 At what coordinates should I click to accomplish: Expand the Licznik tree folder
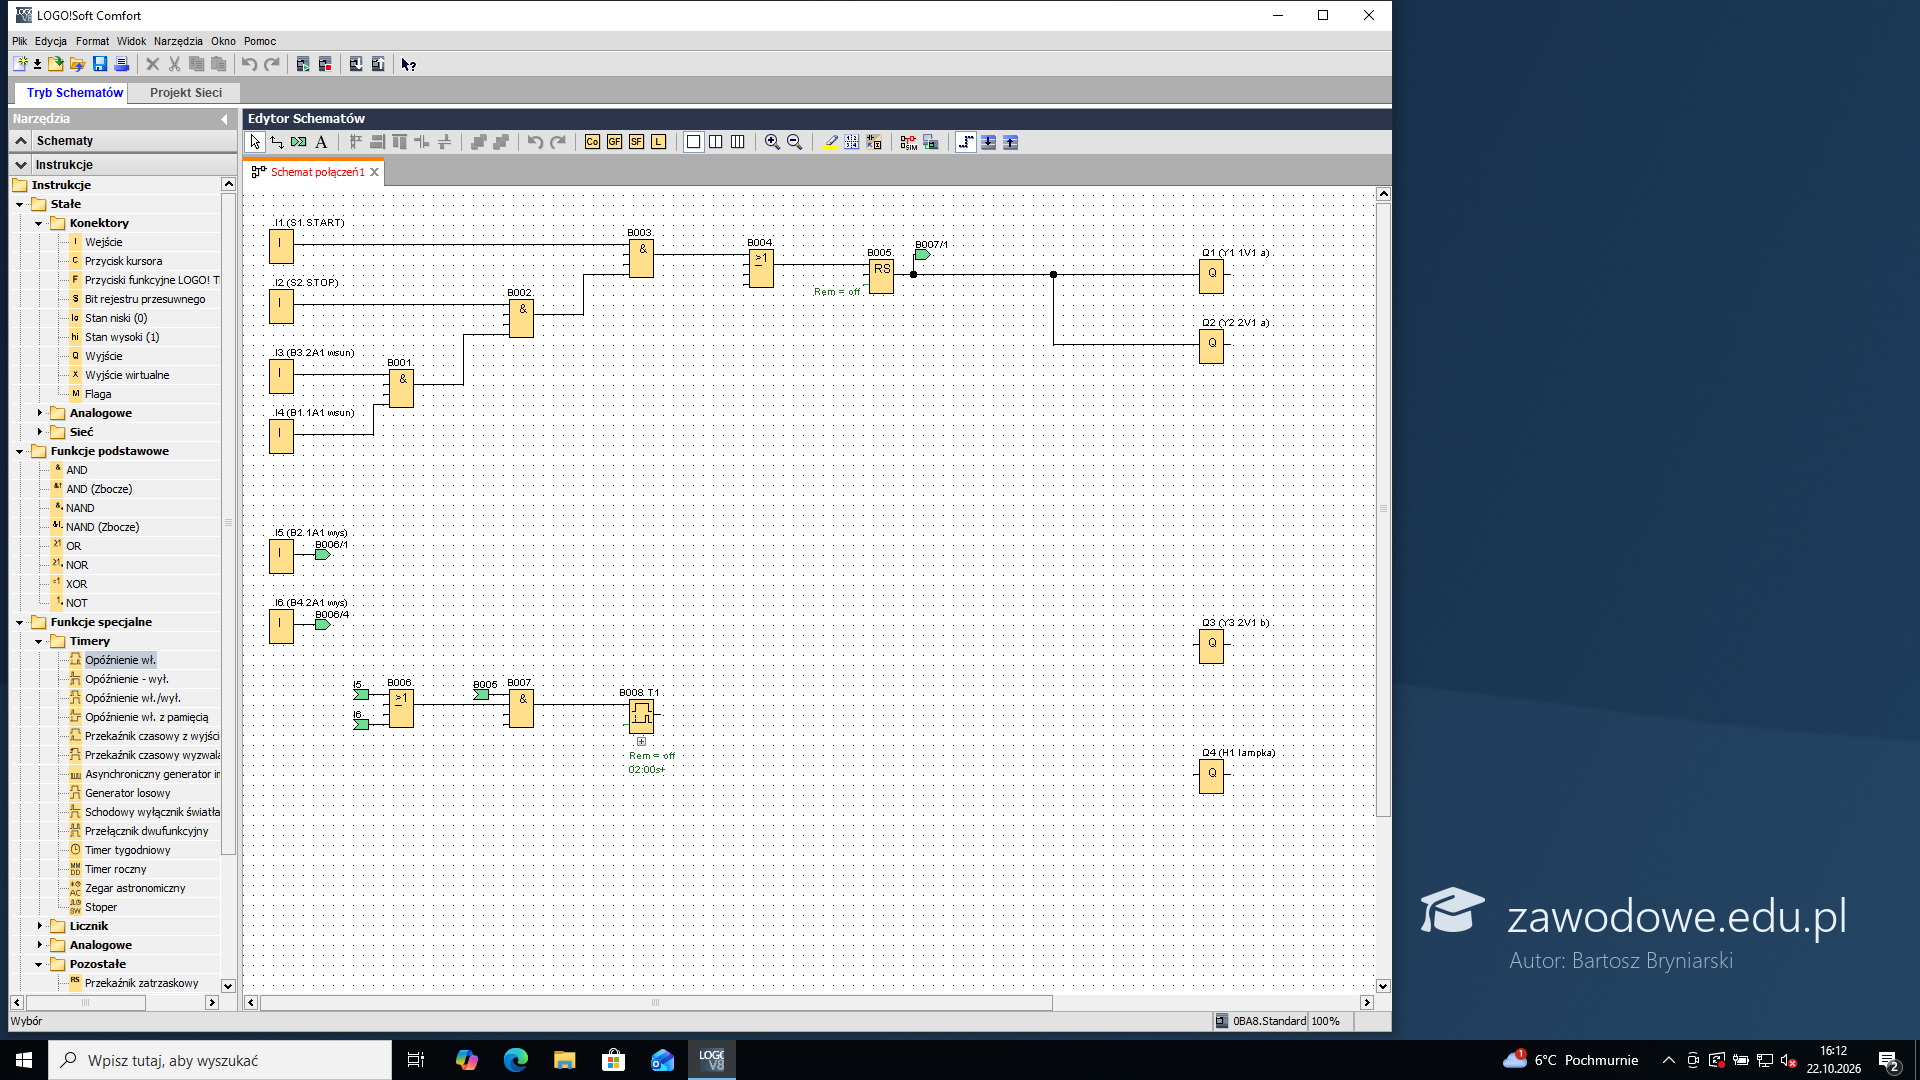[39, 926]
